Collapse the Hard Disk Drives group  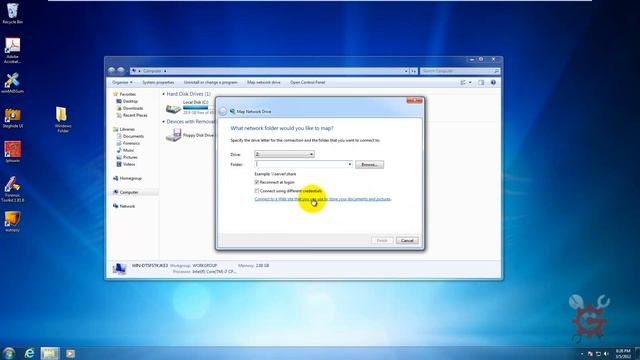point(164,94)
